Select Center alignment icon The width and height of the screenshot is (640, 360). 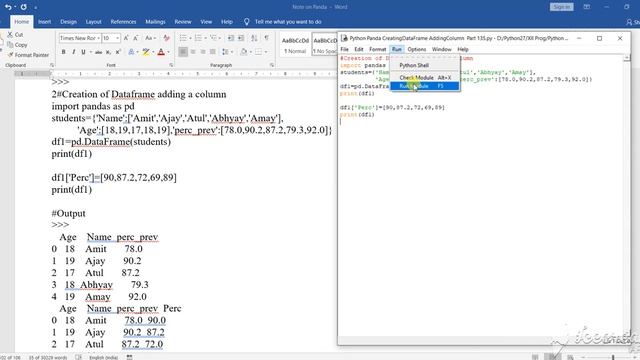tap(193, 52)
